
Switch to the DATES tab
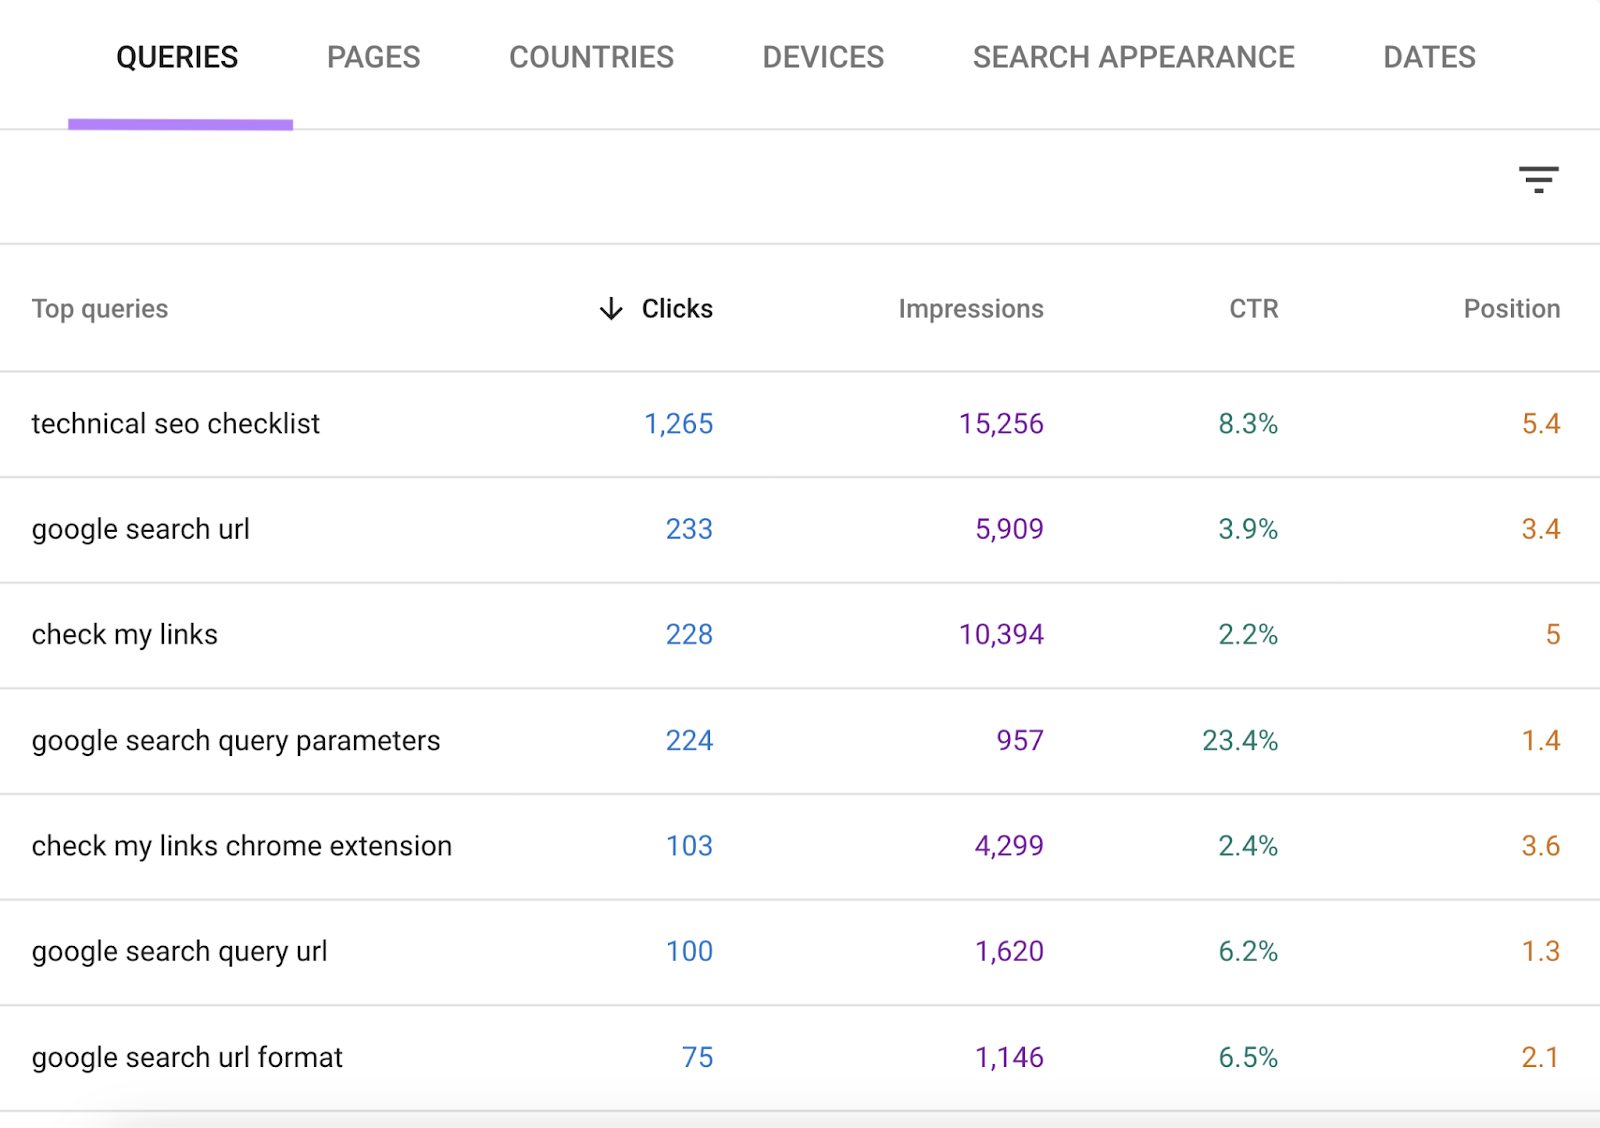coord(1428,57)
